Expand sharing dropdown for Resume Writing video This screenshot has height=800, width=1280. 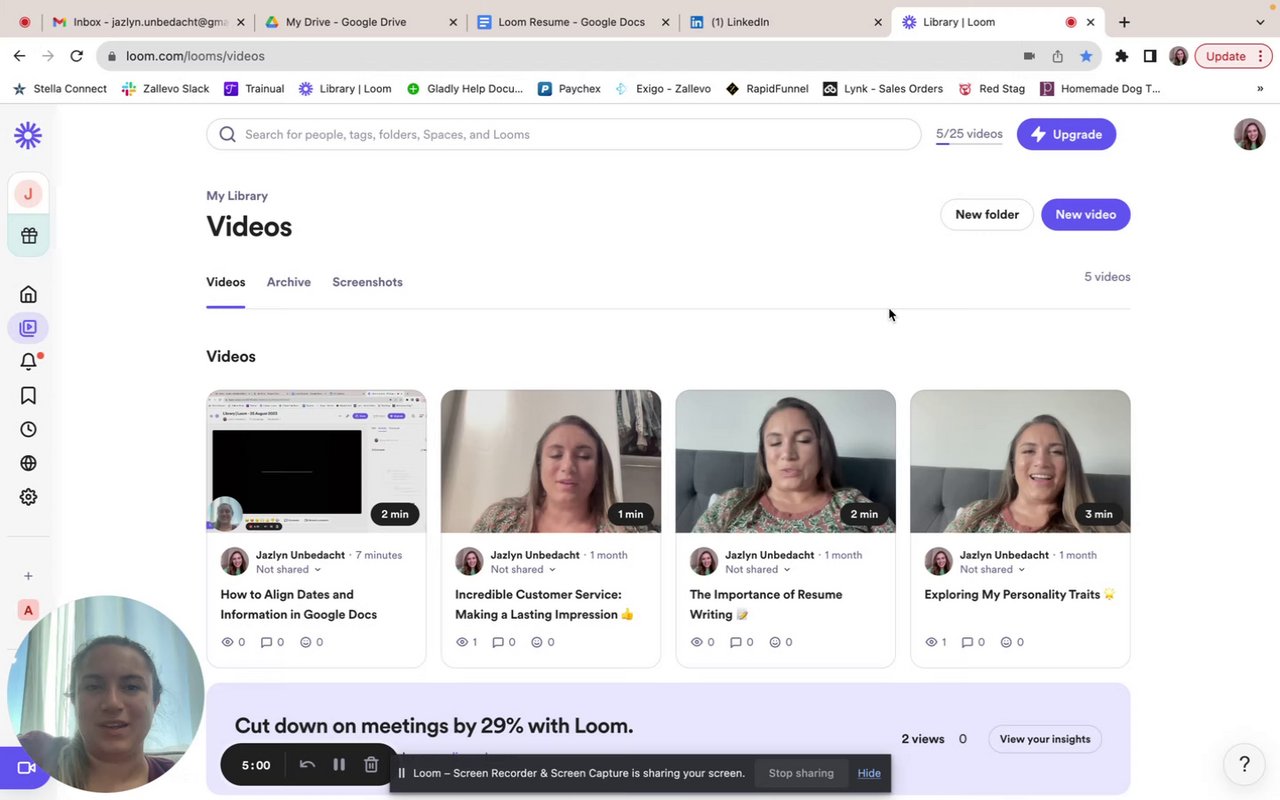pyautogui.click(x=758, y=570)
